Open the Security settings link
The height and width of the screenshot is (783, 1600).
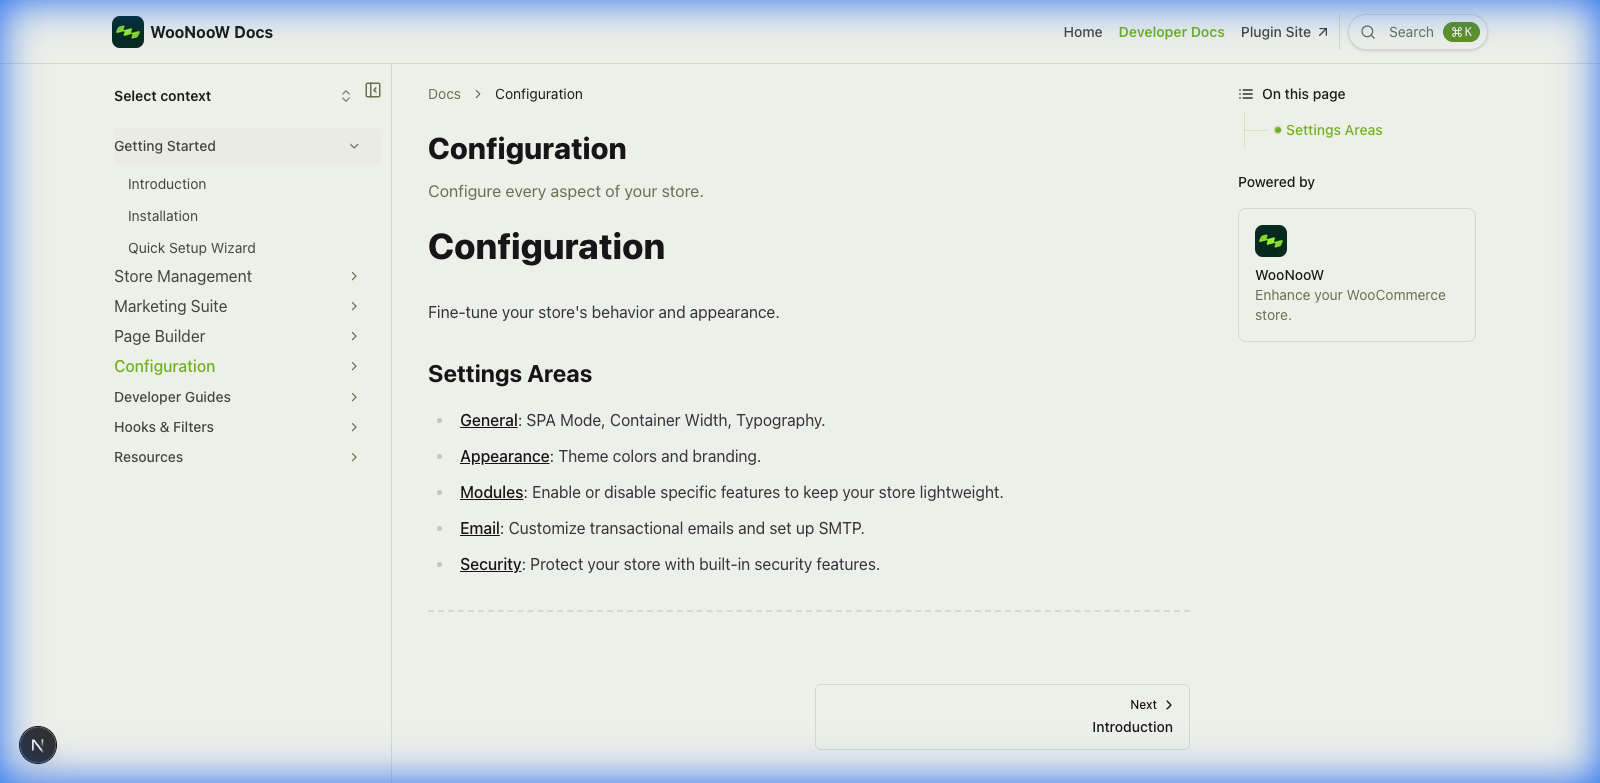tap(490, 564)
